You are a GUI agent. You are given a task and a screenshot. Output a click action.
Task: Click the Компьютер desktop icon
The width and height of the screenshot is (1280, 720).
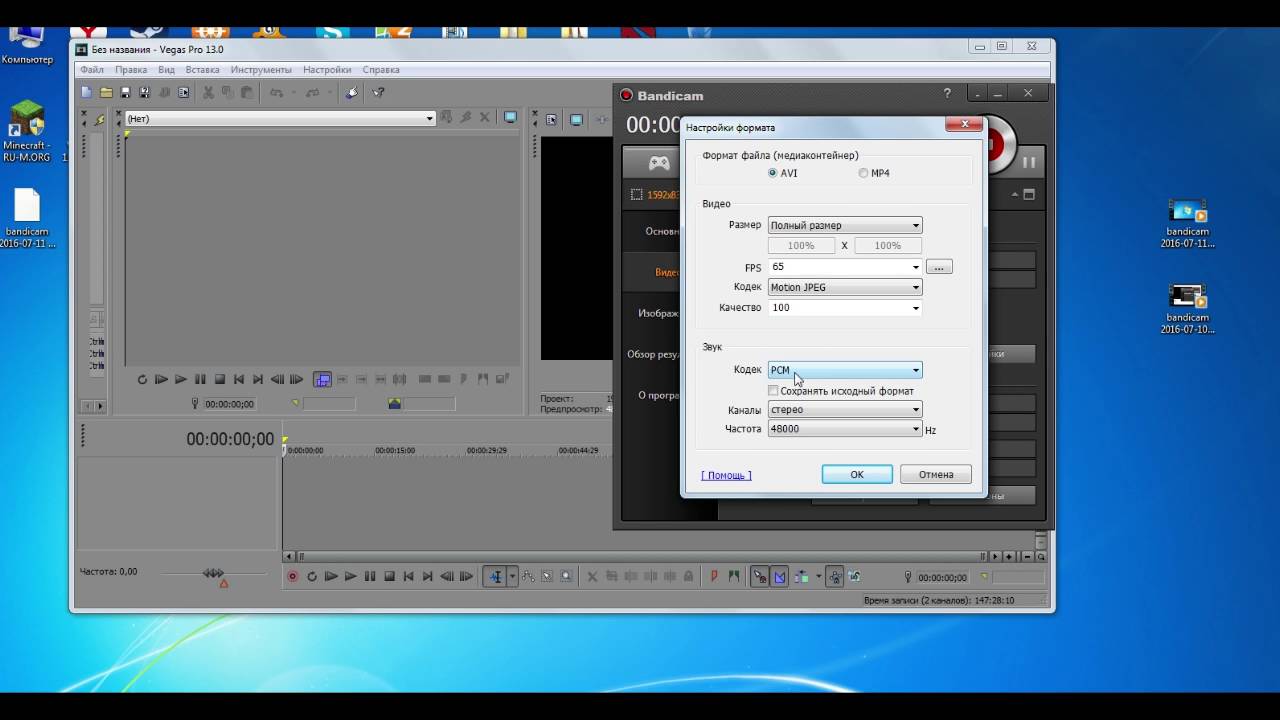click(27, 45)
